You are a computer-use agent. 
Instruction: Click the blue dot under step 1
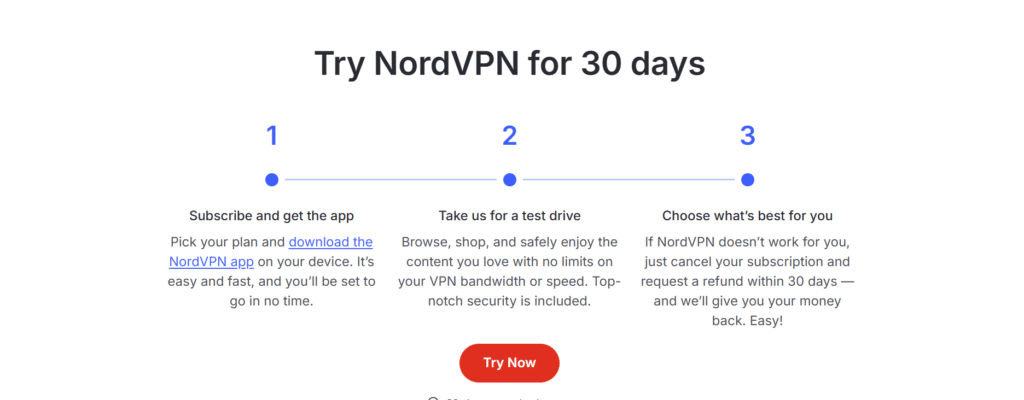click(272, 180)
